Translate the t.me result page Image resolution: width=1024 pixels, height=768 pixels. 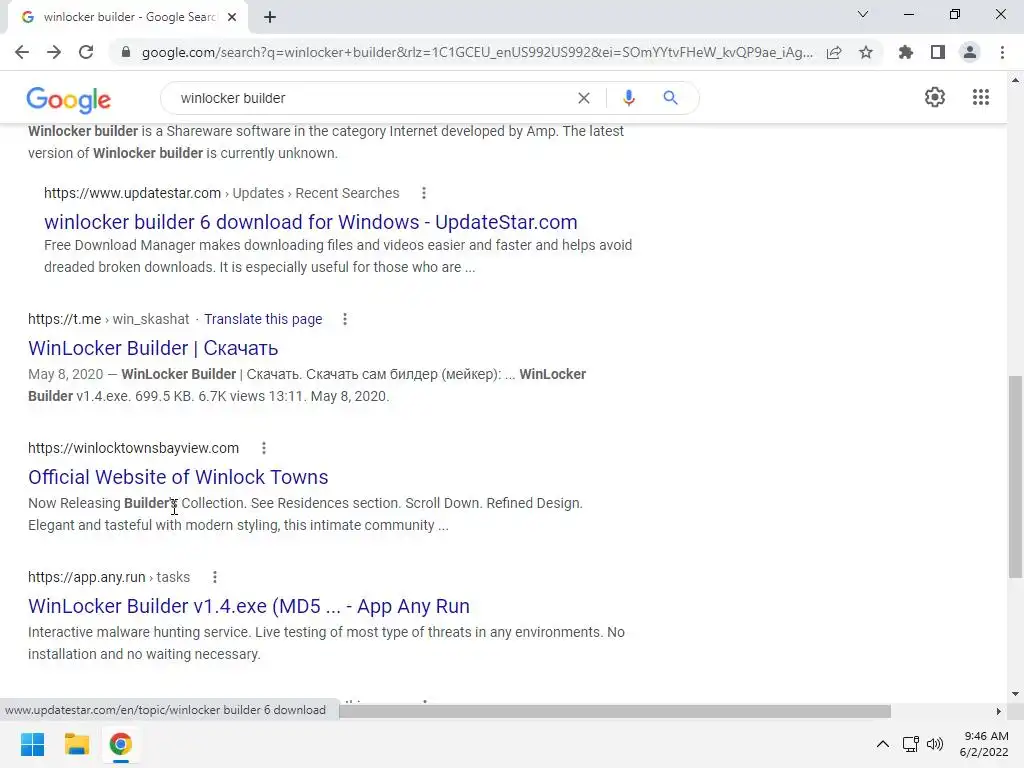(x=263, y=319)
